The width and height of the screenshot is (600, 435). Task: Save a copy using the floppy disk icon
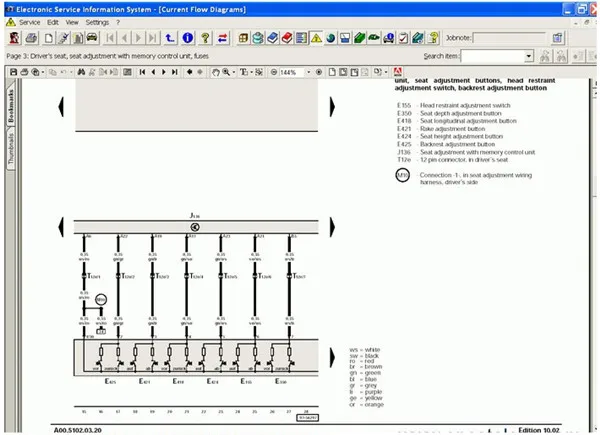click(x=13, y=72)
